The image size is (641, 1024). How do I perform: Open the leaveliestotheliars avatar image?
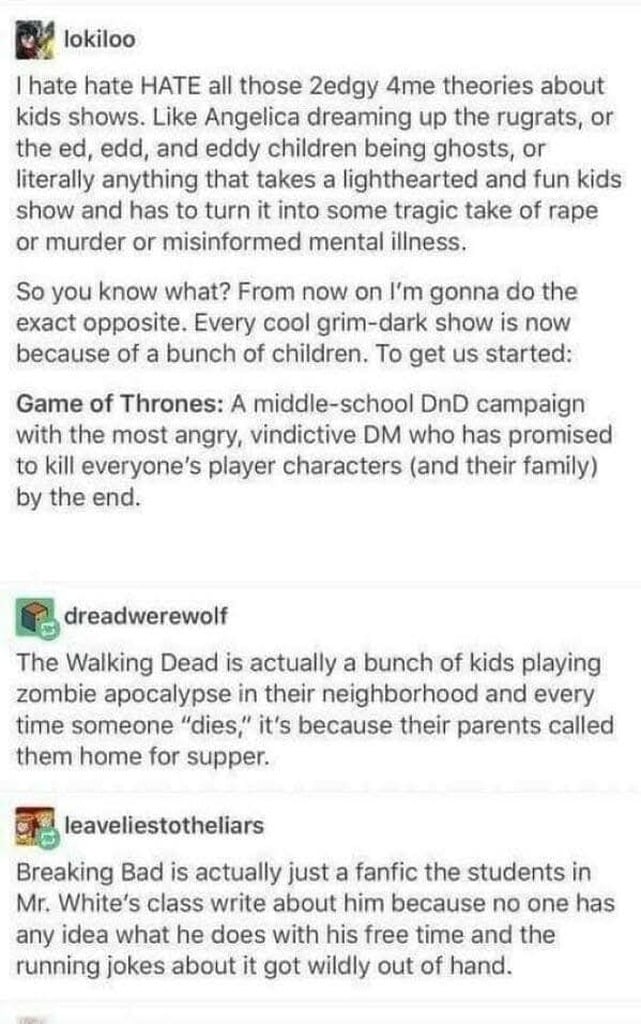click(x=33, y=826)
